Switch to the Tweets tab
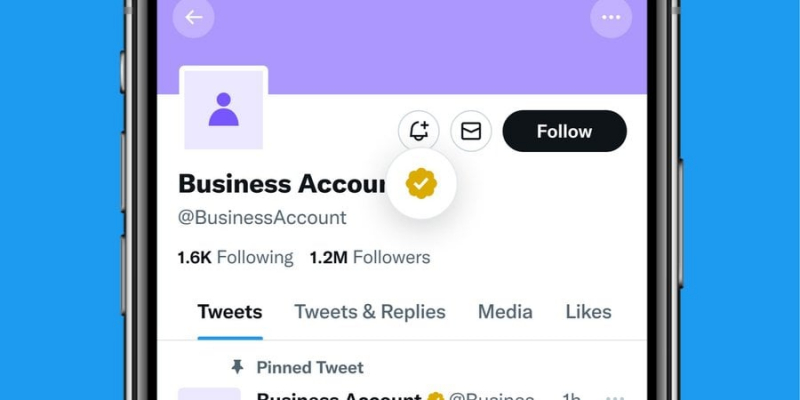This screenshot has height=400, width=800. tap(230, 312)
